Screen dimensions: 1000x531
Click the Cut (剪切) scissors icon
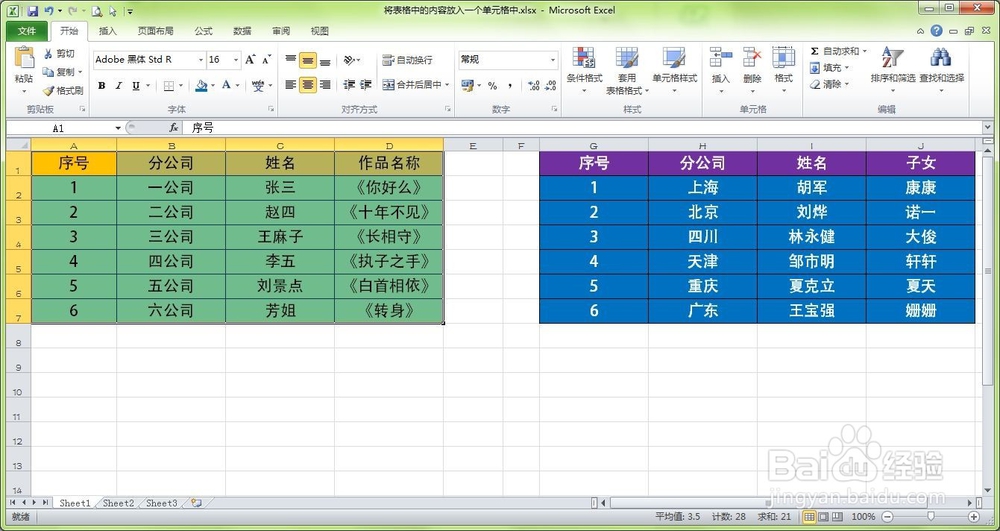(48, 54)
